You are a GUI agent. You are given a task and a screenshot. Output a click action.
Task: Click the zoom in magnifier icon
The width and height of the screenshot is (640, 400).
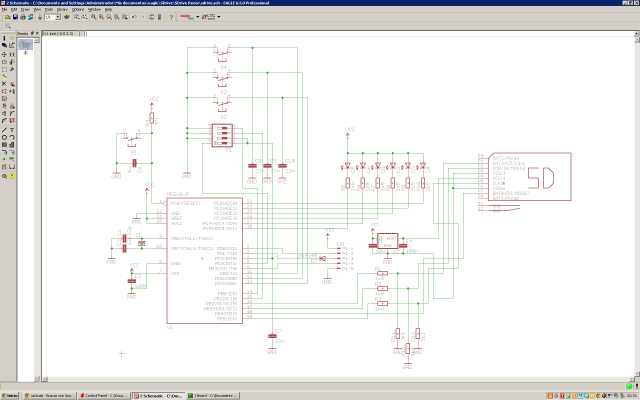click(x=101, y=17)
